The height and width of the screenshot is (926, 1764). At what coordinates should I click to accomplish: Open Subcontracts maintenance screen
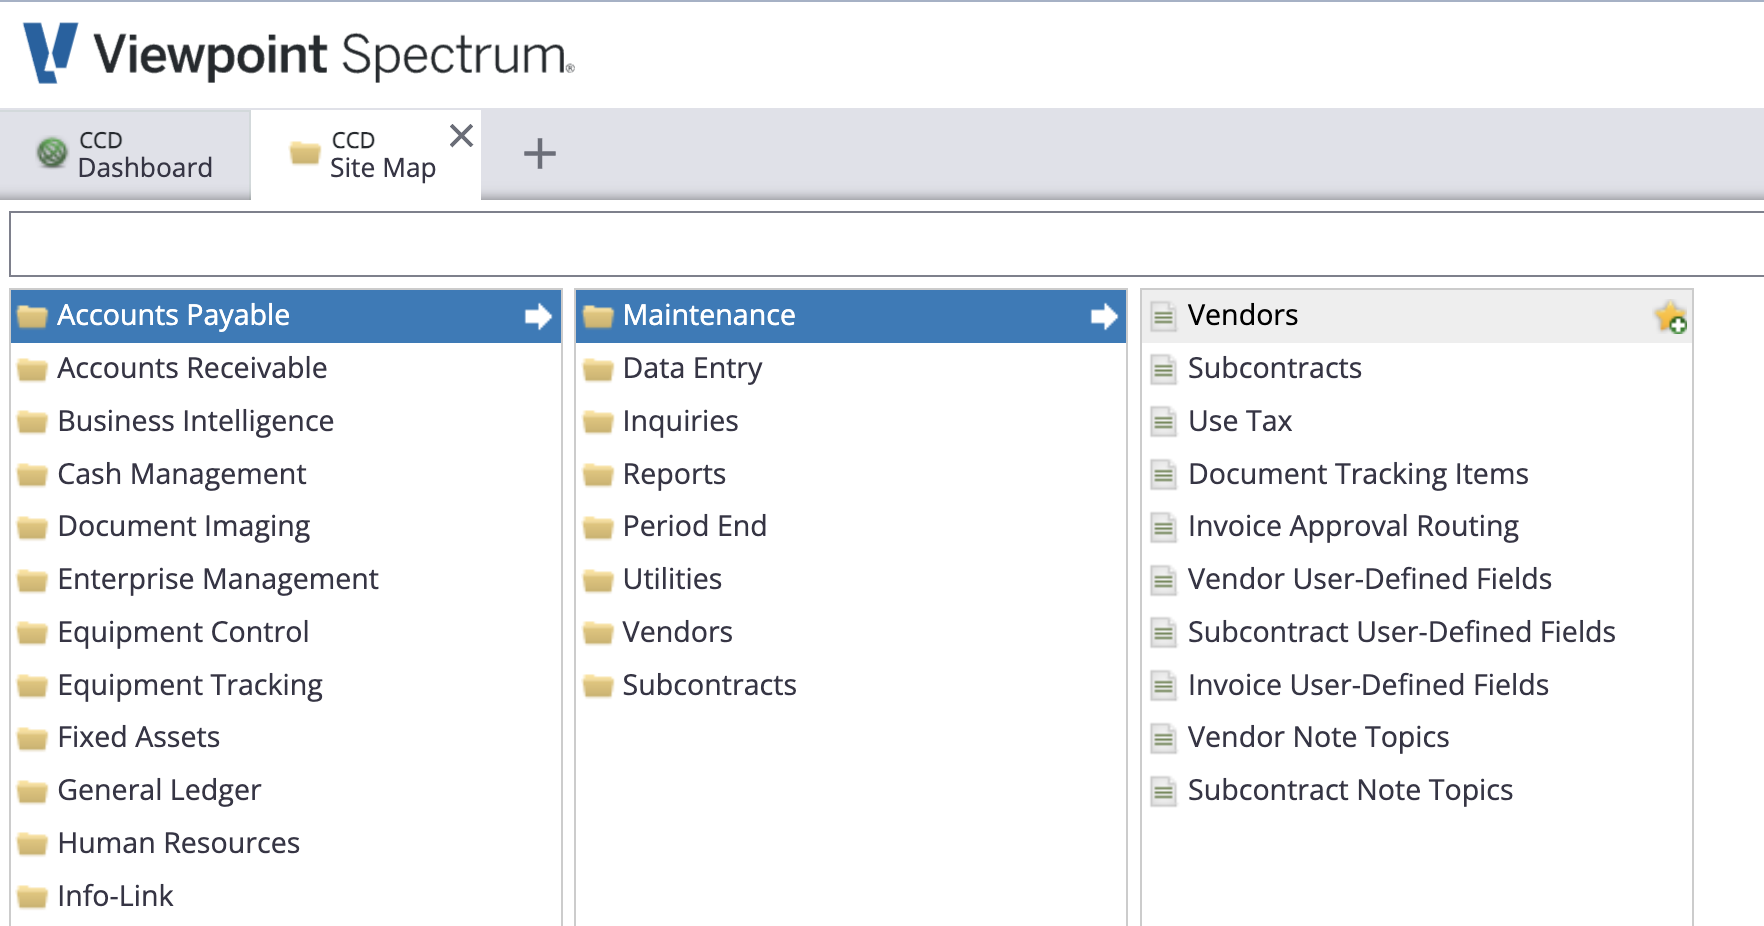[1417, 368]
